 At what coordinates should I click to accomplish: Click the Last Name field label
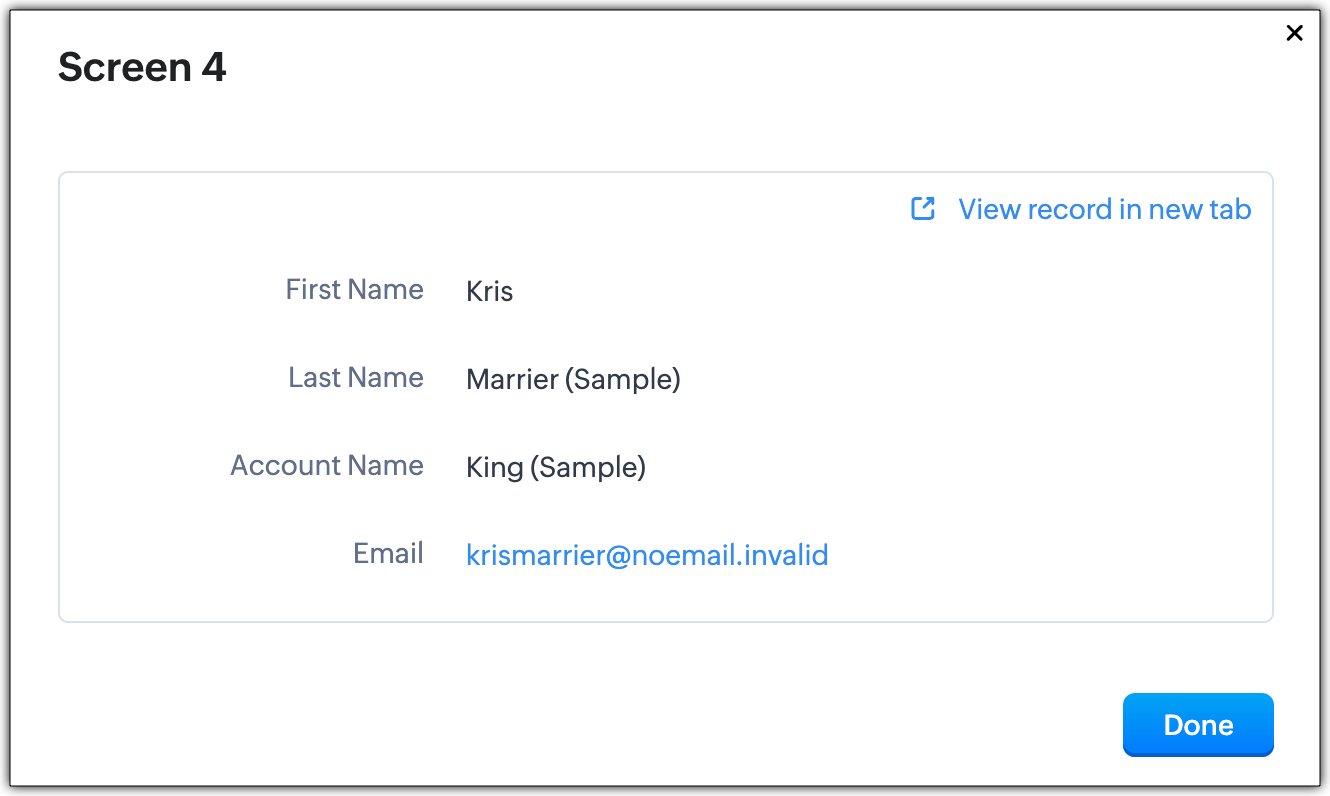[x=356, y=378]
